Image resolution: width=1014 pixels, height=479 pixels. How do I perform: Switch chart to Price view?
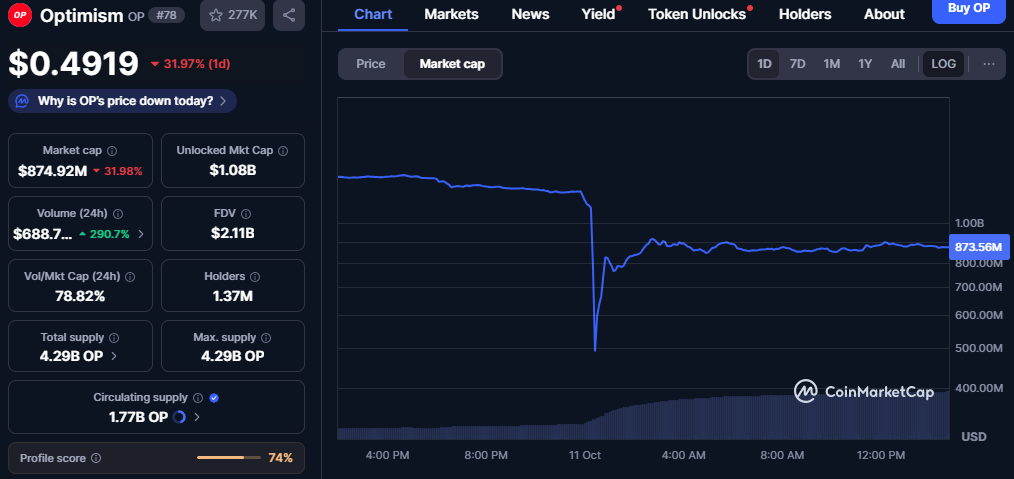(x=371, y=64)
